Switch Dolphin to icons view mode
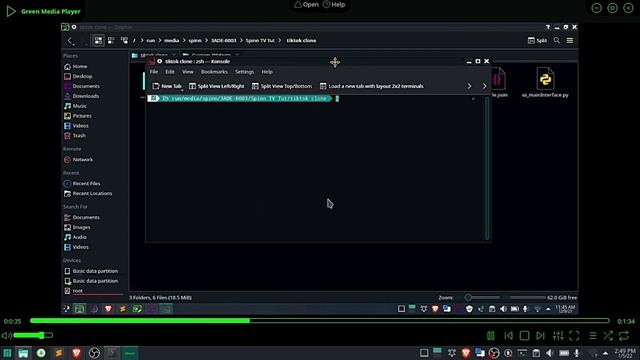Screen dimensions: 640x360 (x=98, y=40)
